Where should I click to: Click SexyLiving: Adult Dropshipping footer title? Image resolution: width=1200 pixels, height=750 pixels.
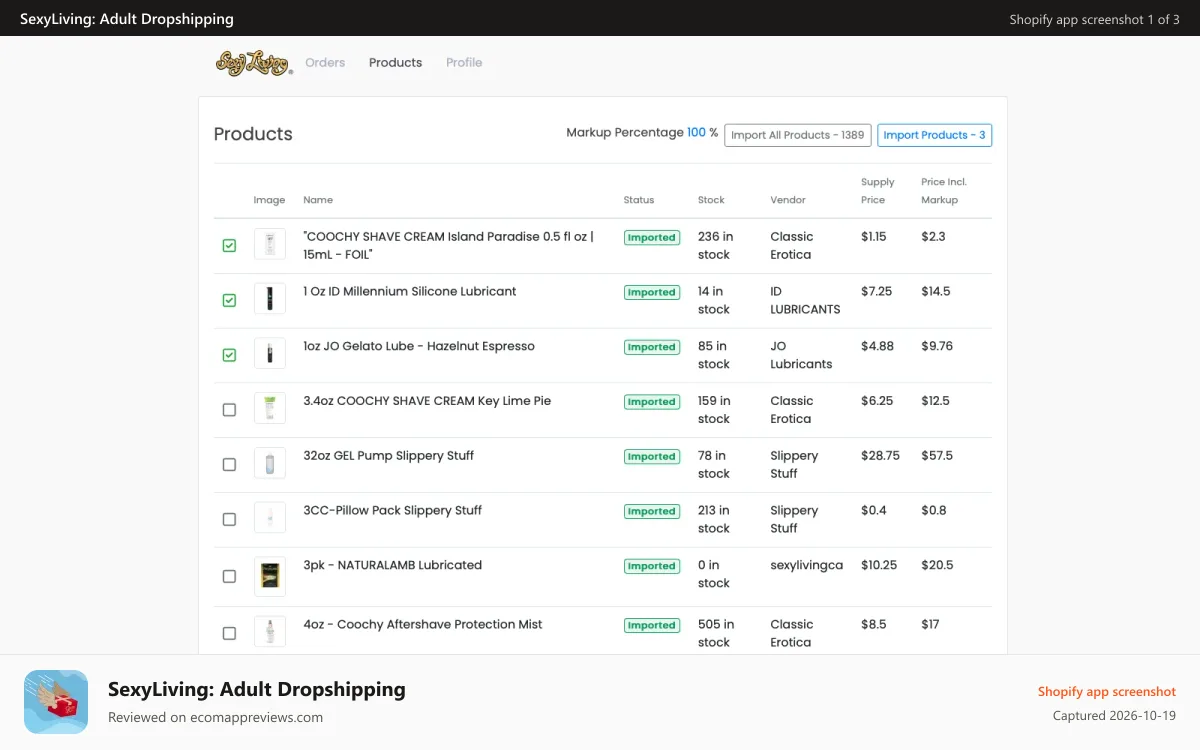click(x=257, y=689)
